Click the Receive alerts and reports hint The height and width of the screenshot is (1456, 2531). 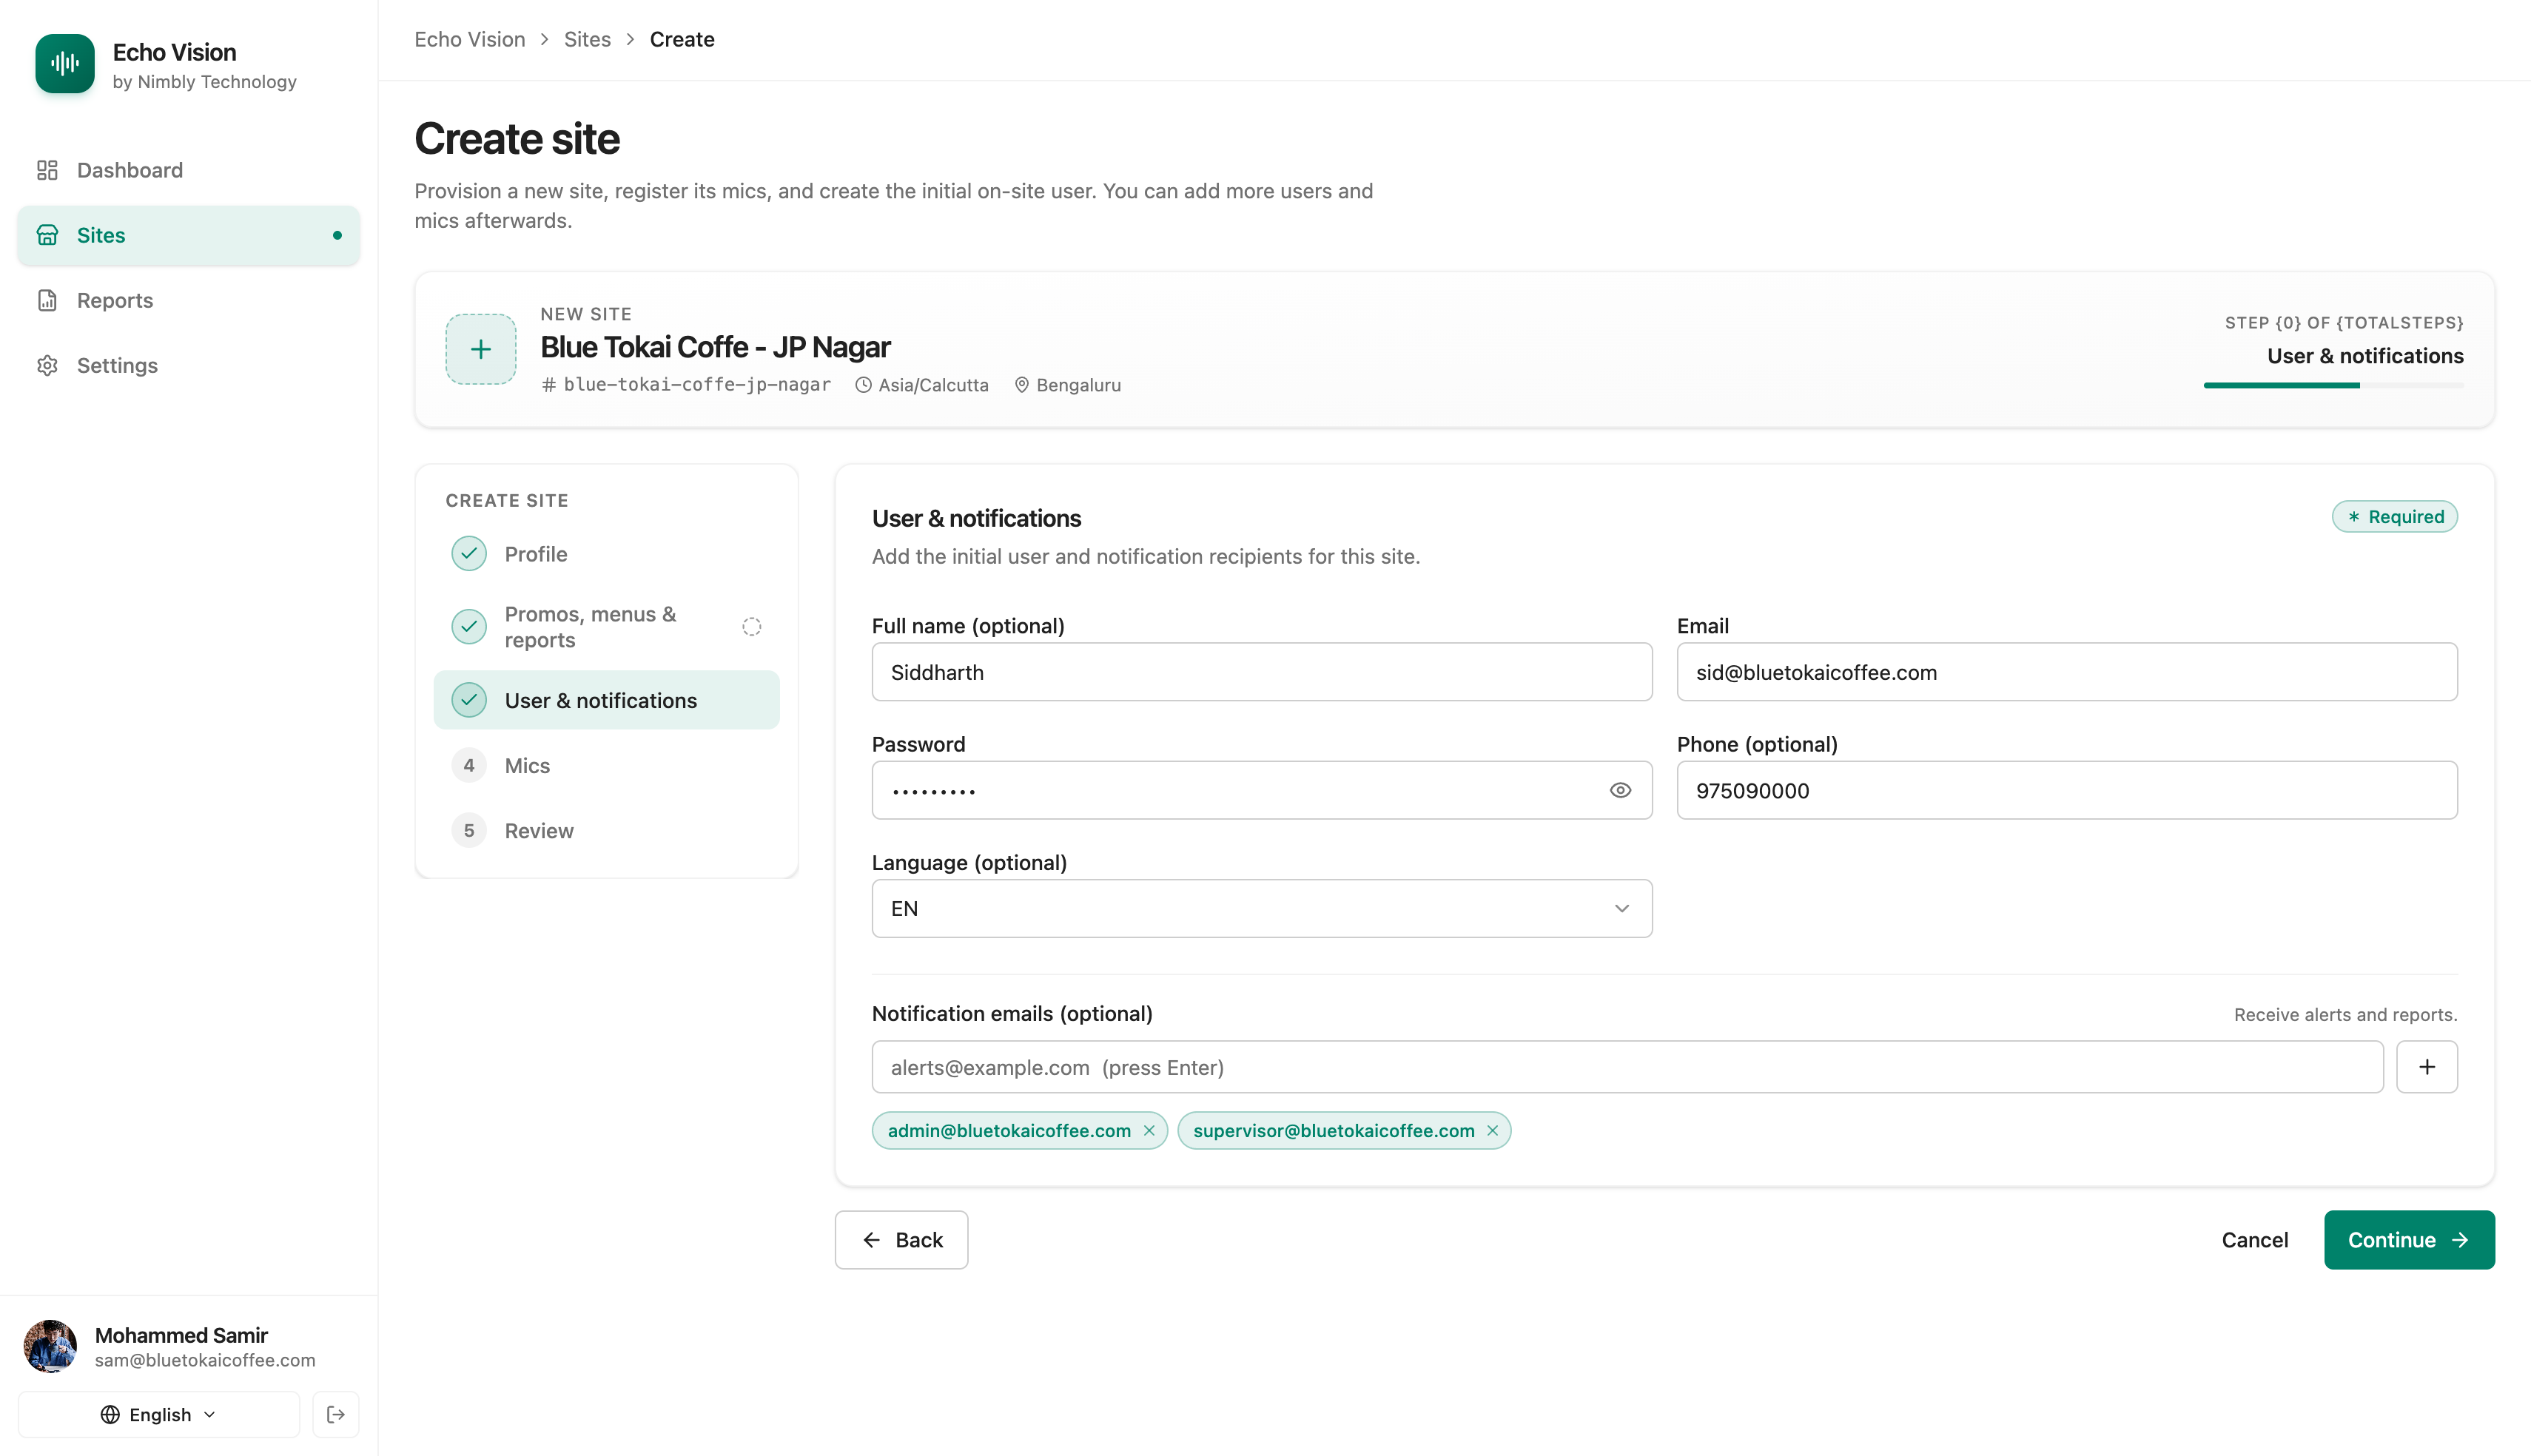click(2345, 1014)
